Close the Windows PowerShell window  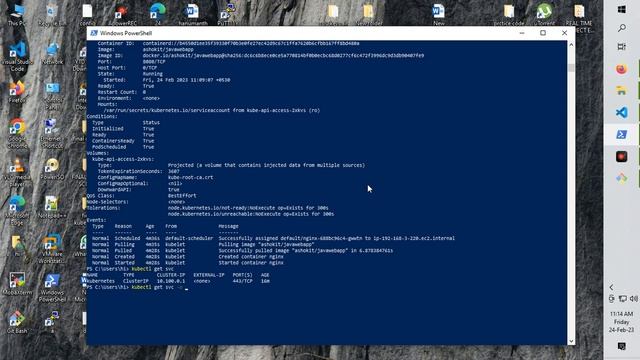pyautogui.click(x=564, y=33)
